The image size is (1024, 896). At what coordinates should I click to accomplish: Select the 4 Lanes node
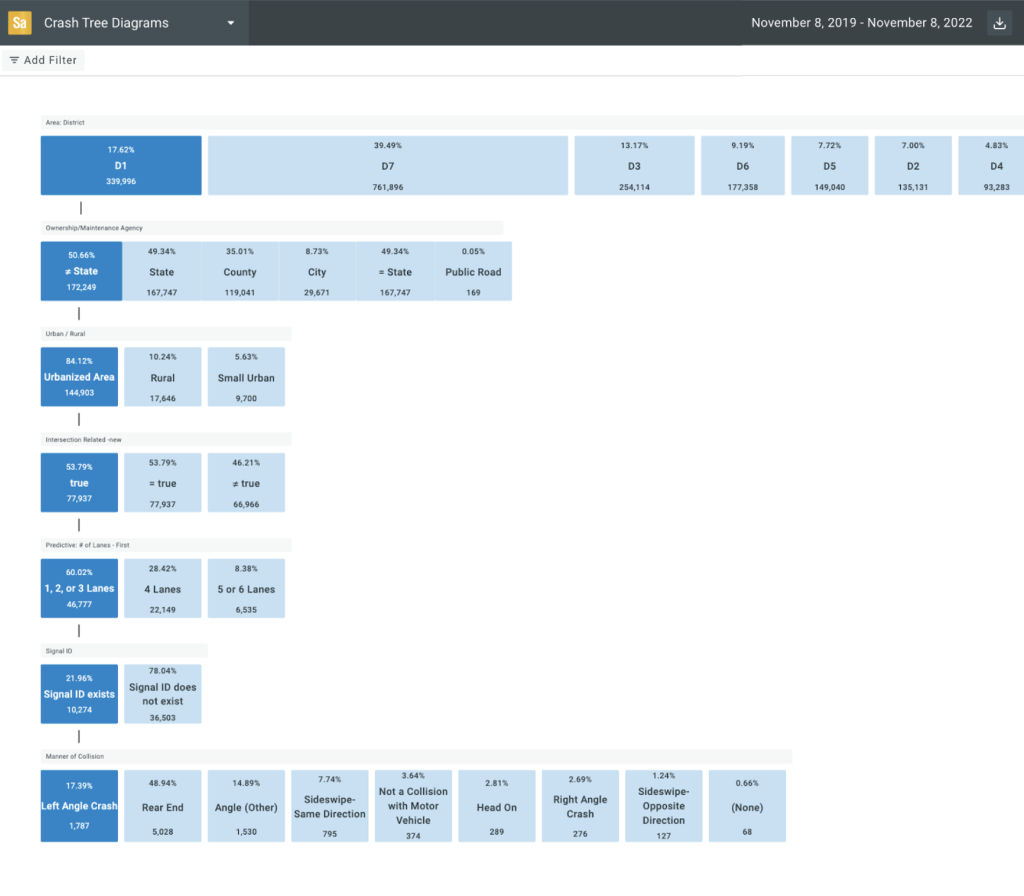coord(162,588)
